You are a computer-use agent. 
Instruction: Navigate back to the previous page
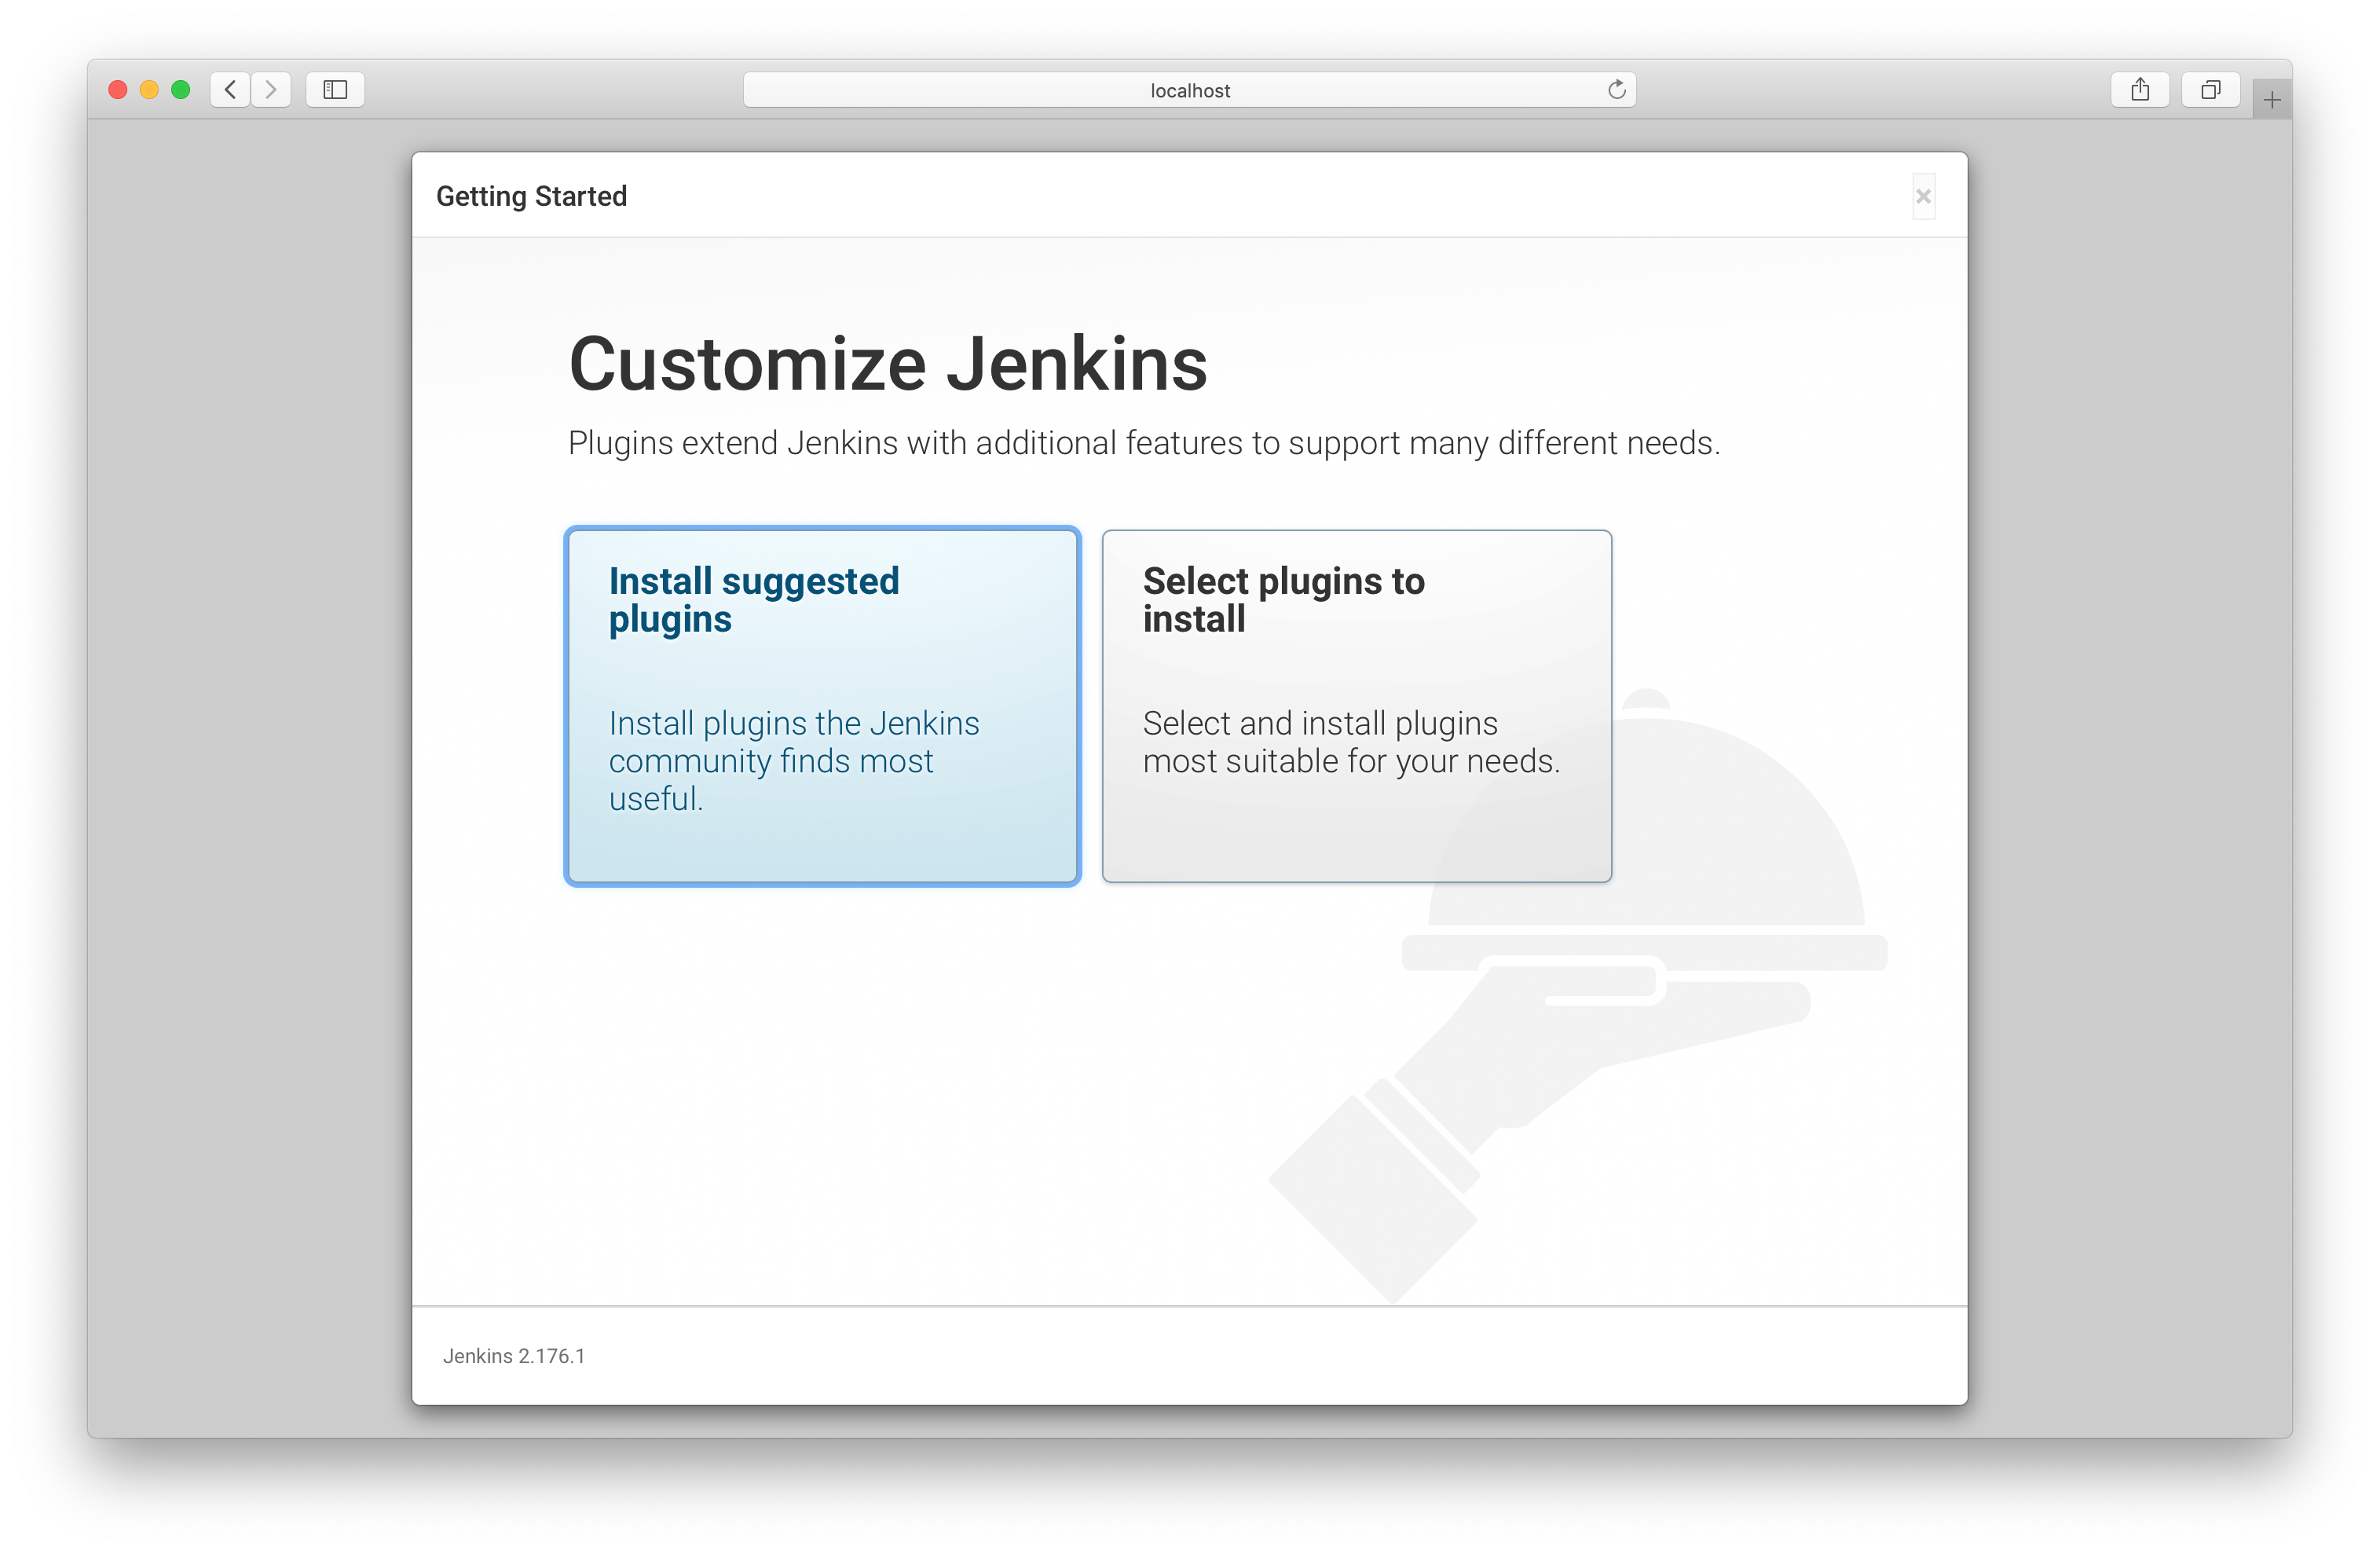point(229,89)
